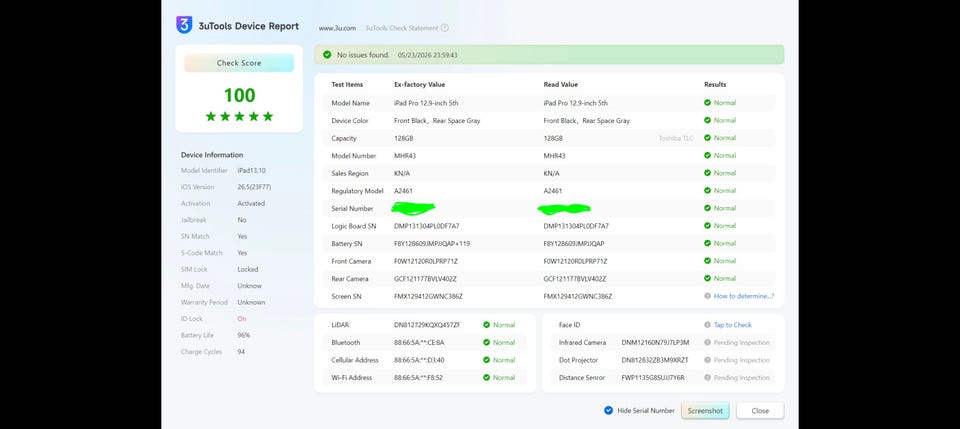Select the ex-factory Regulatory Model A2461
The image size is (960, 429).
click(x=403, y=191)
